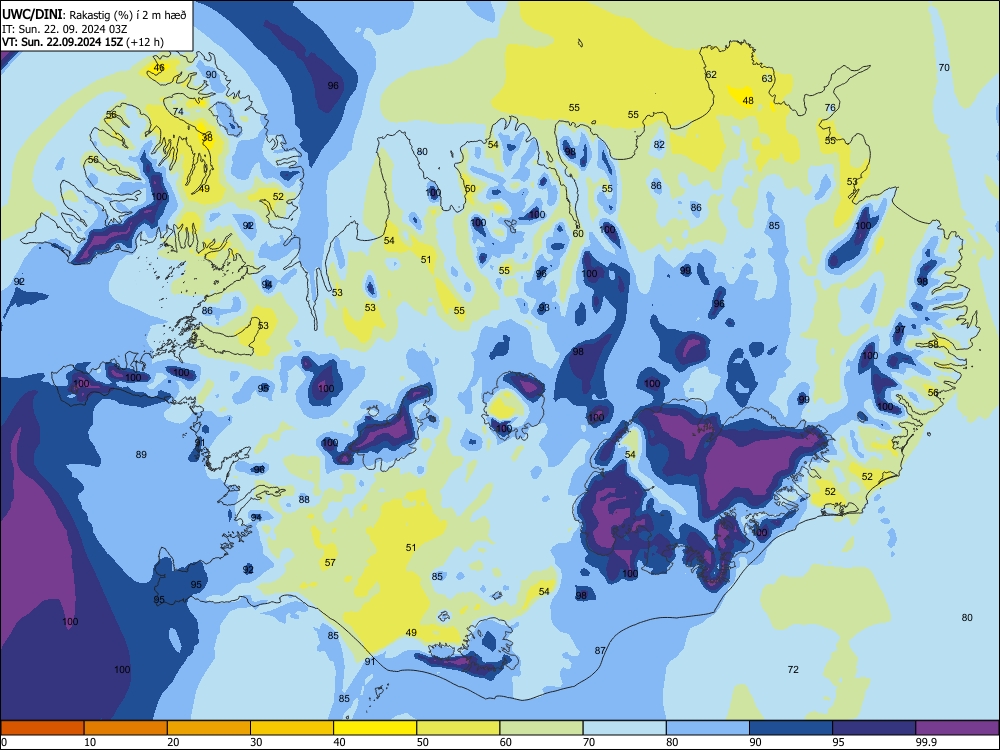This screenshot has width=1000, height=750.
Task: Click the "76" humidity value on the map
Action: tap(830, 107)
